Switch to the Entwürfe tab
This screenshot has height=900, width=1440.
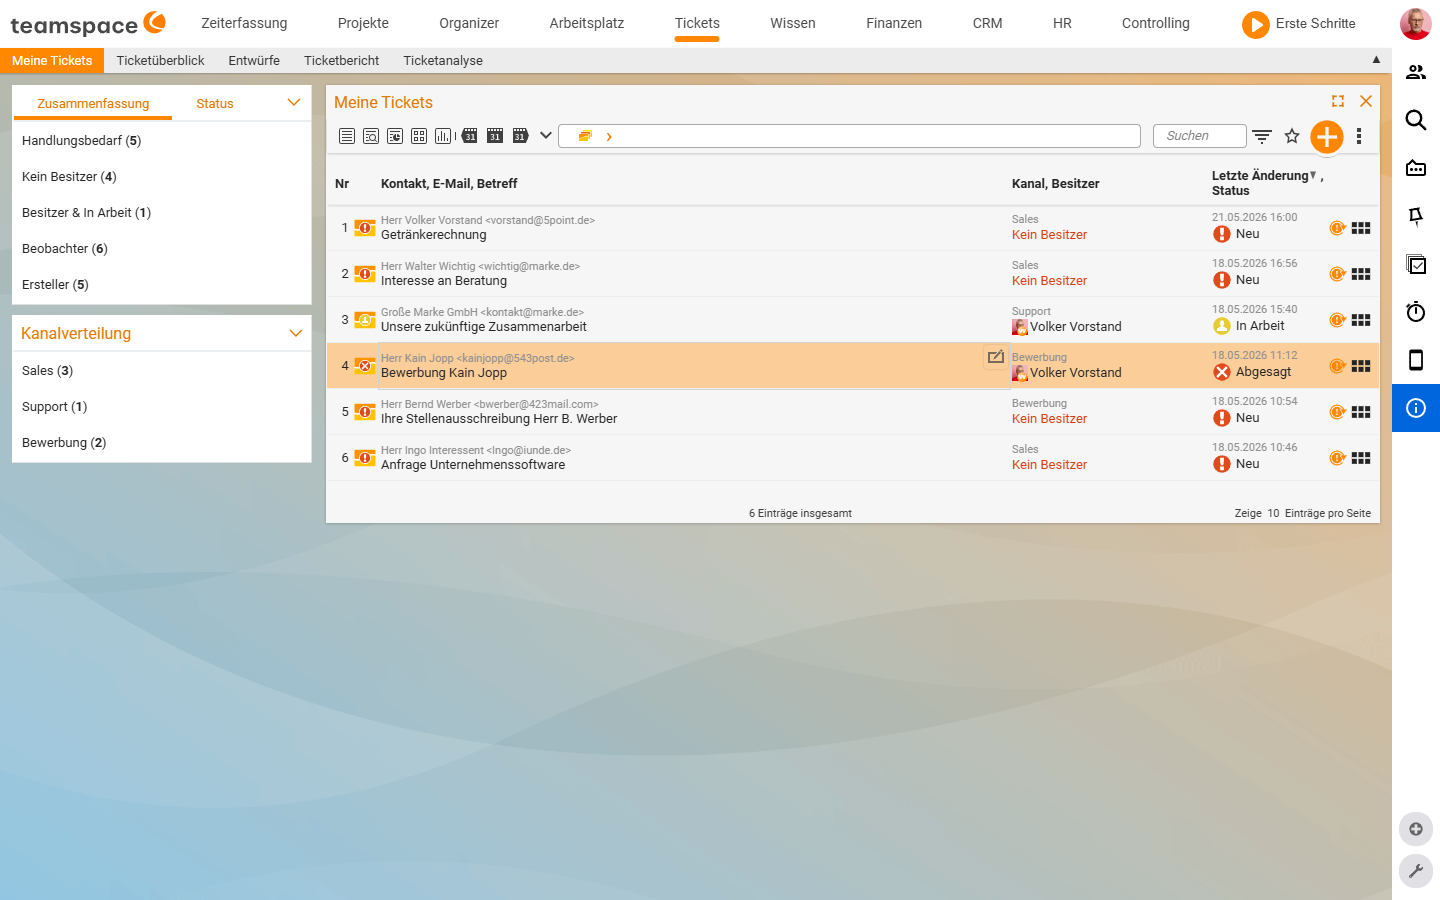(x=254, y=61)
